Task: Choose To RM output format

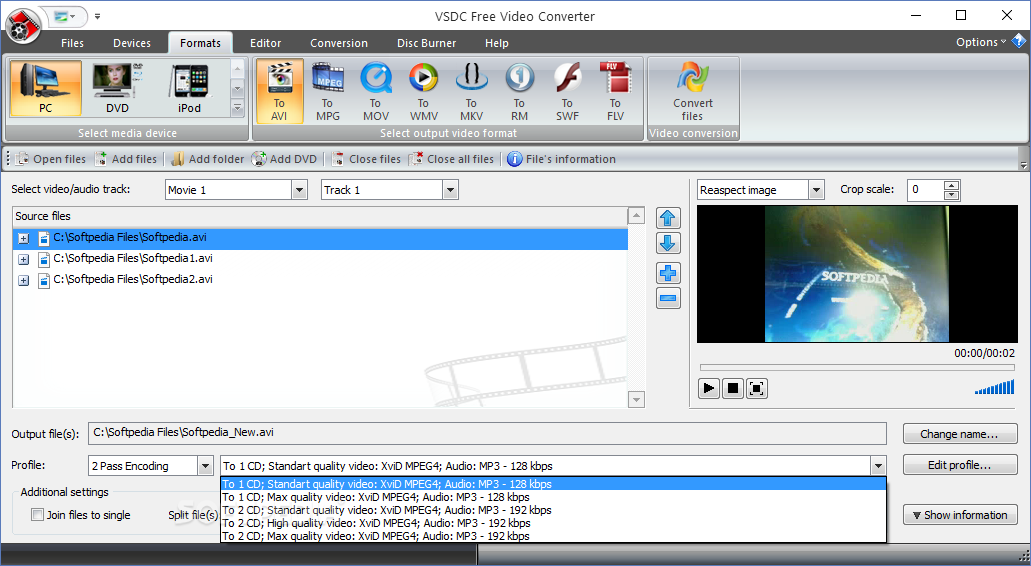Action: [x=519, y=91]
